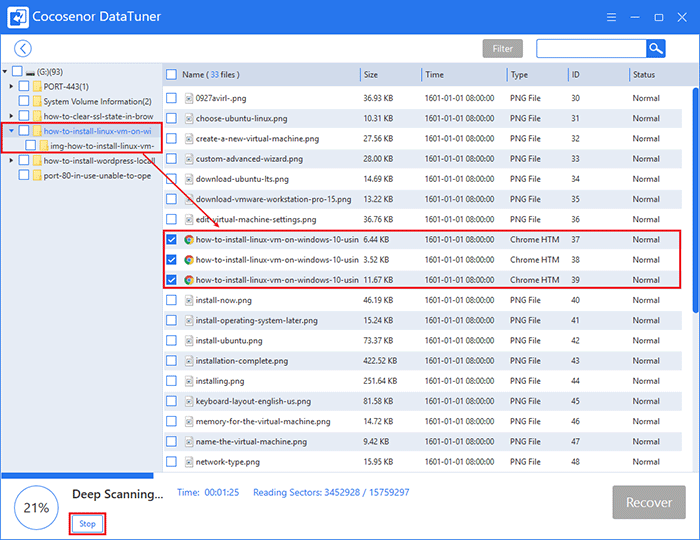Click the file icon of keyboard-layout-english-us.png
This screenshot has width=700, height=540.
point(189,401)
